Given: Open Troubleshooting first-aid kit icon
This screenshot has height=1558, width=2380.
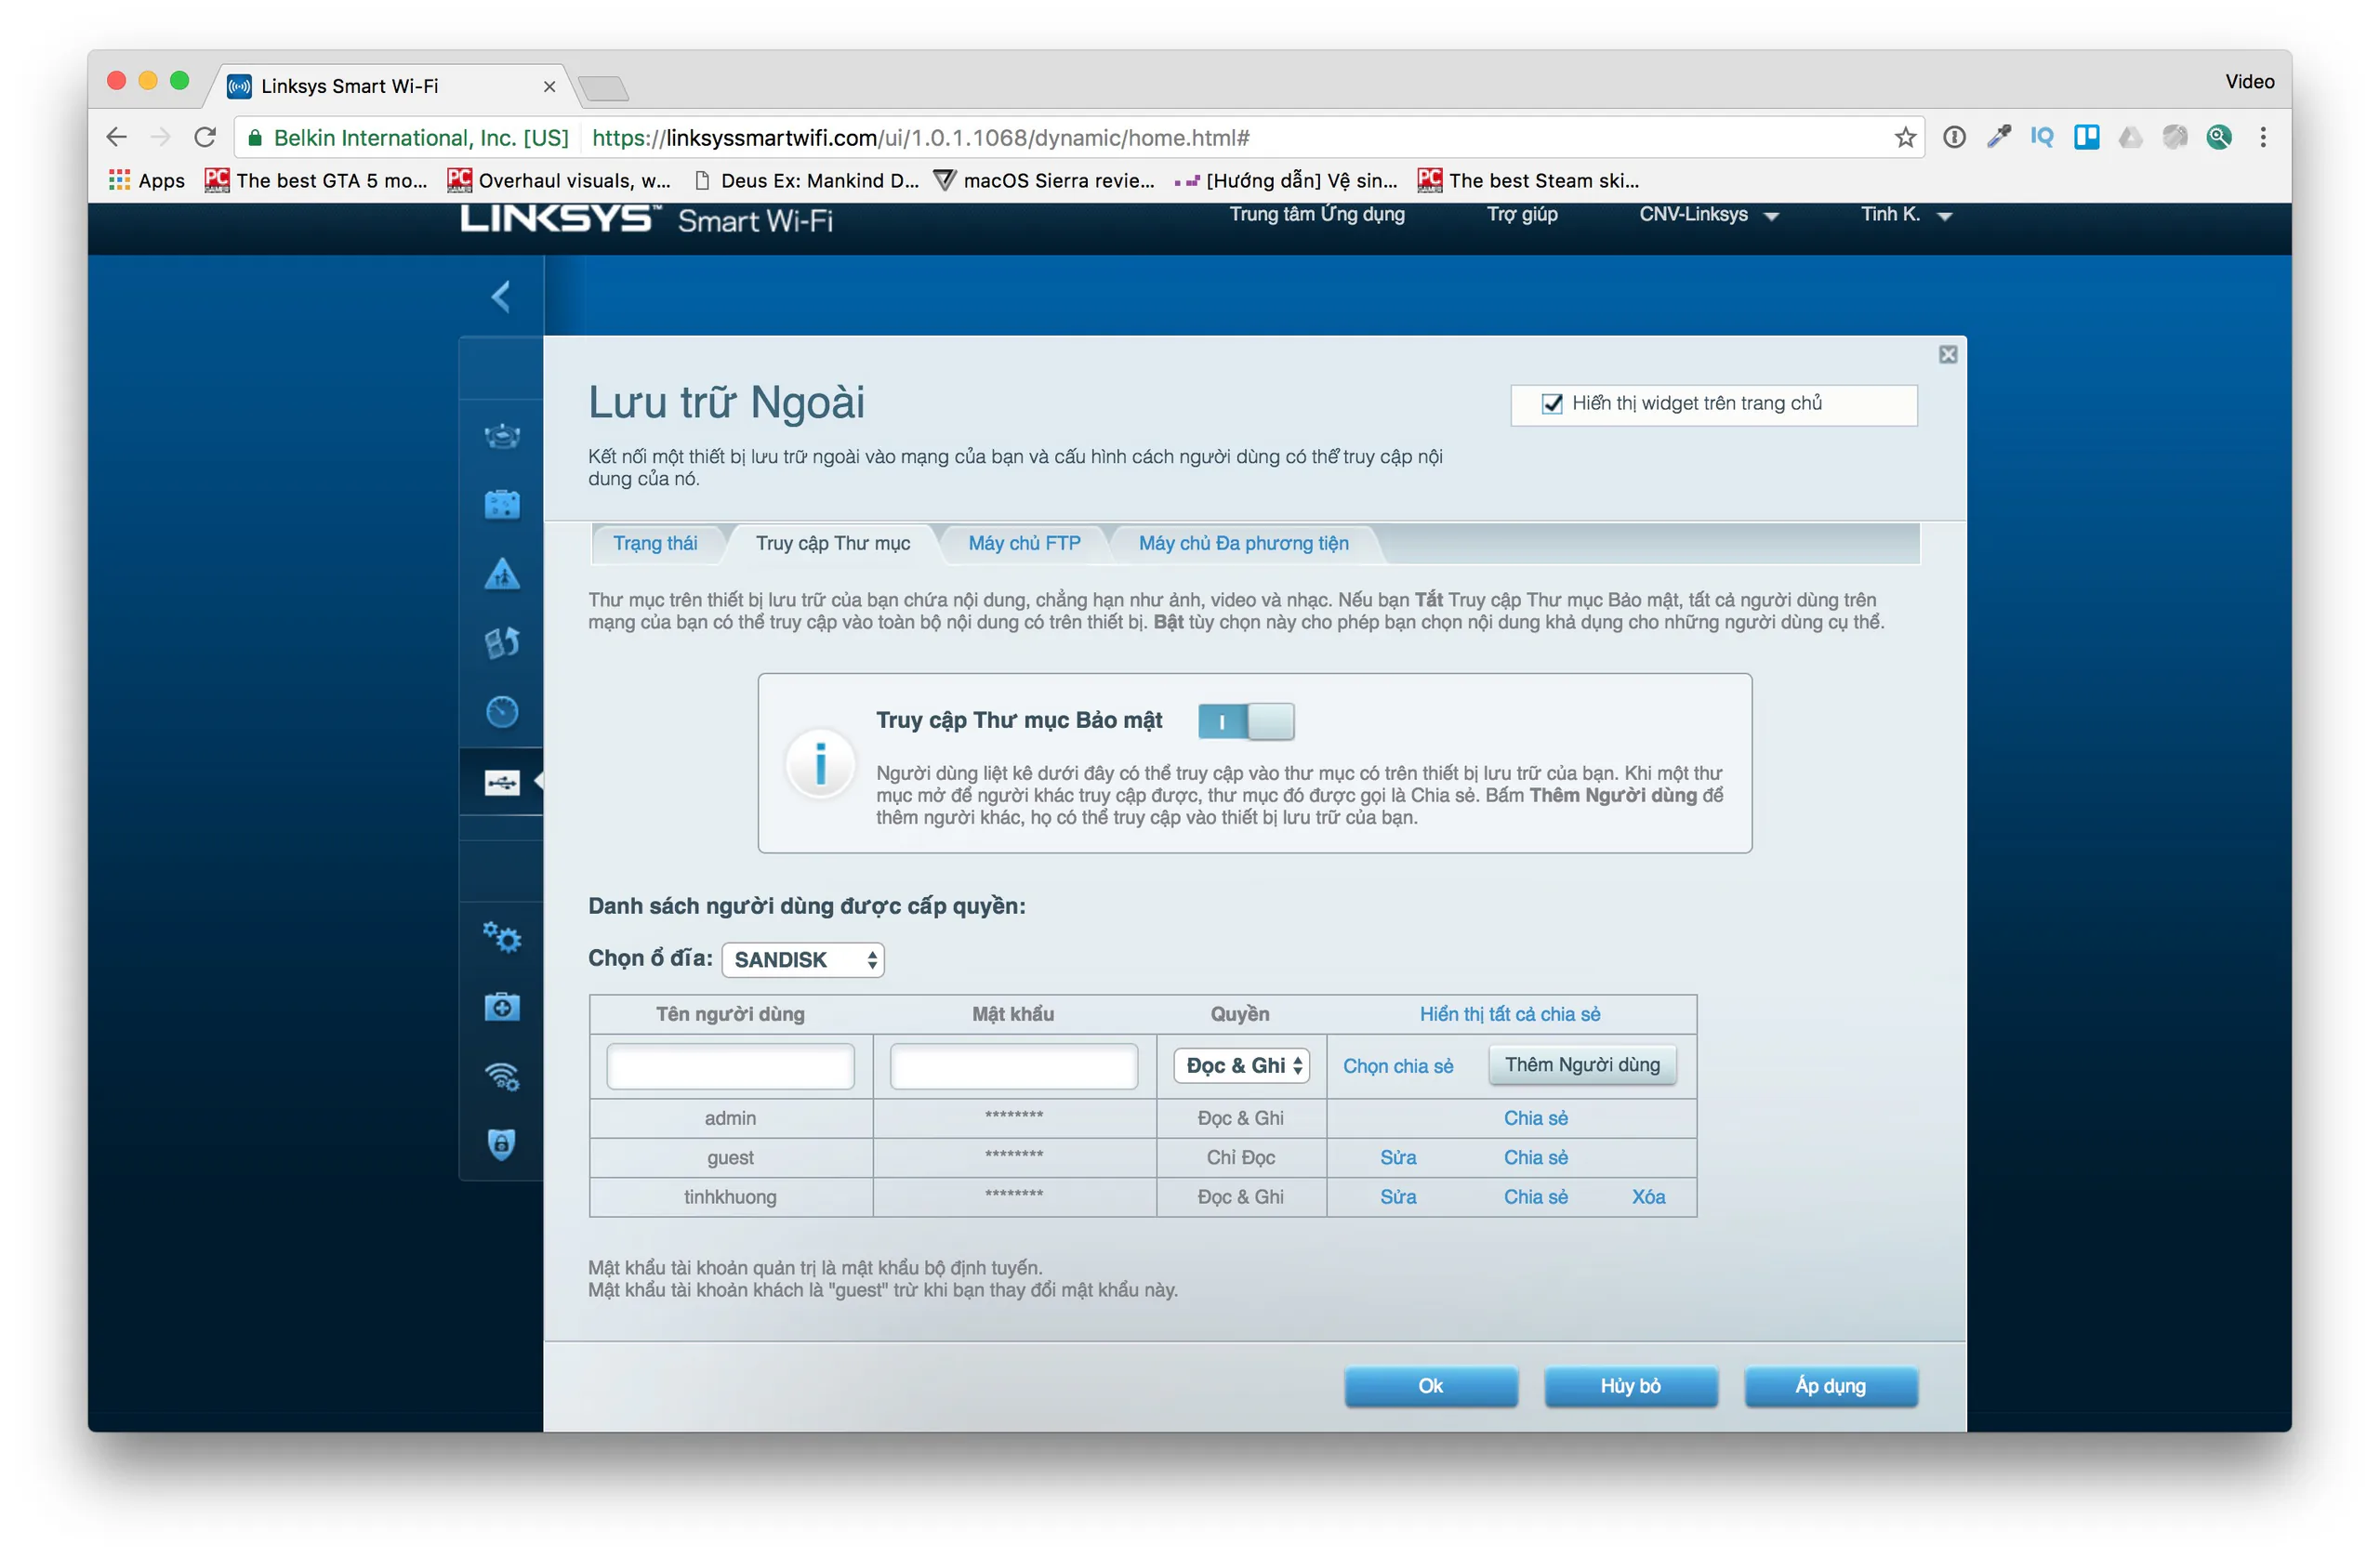Looking at the screenshot, I should [x=502, y=1006].
